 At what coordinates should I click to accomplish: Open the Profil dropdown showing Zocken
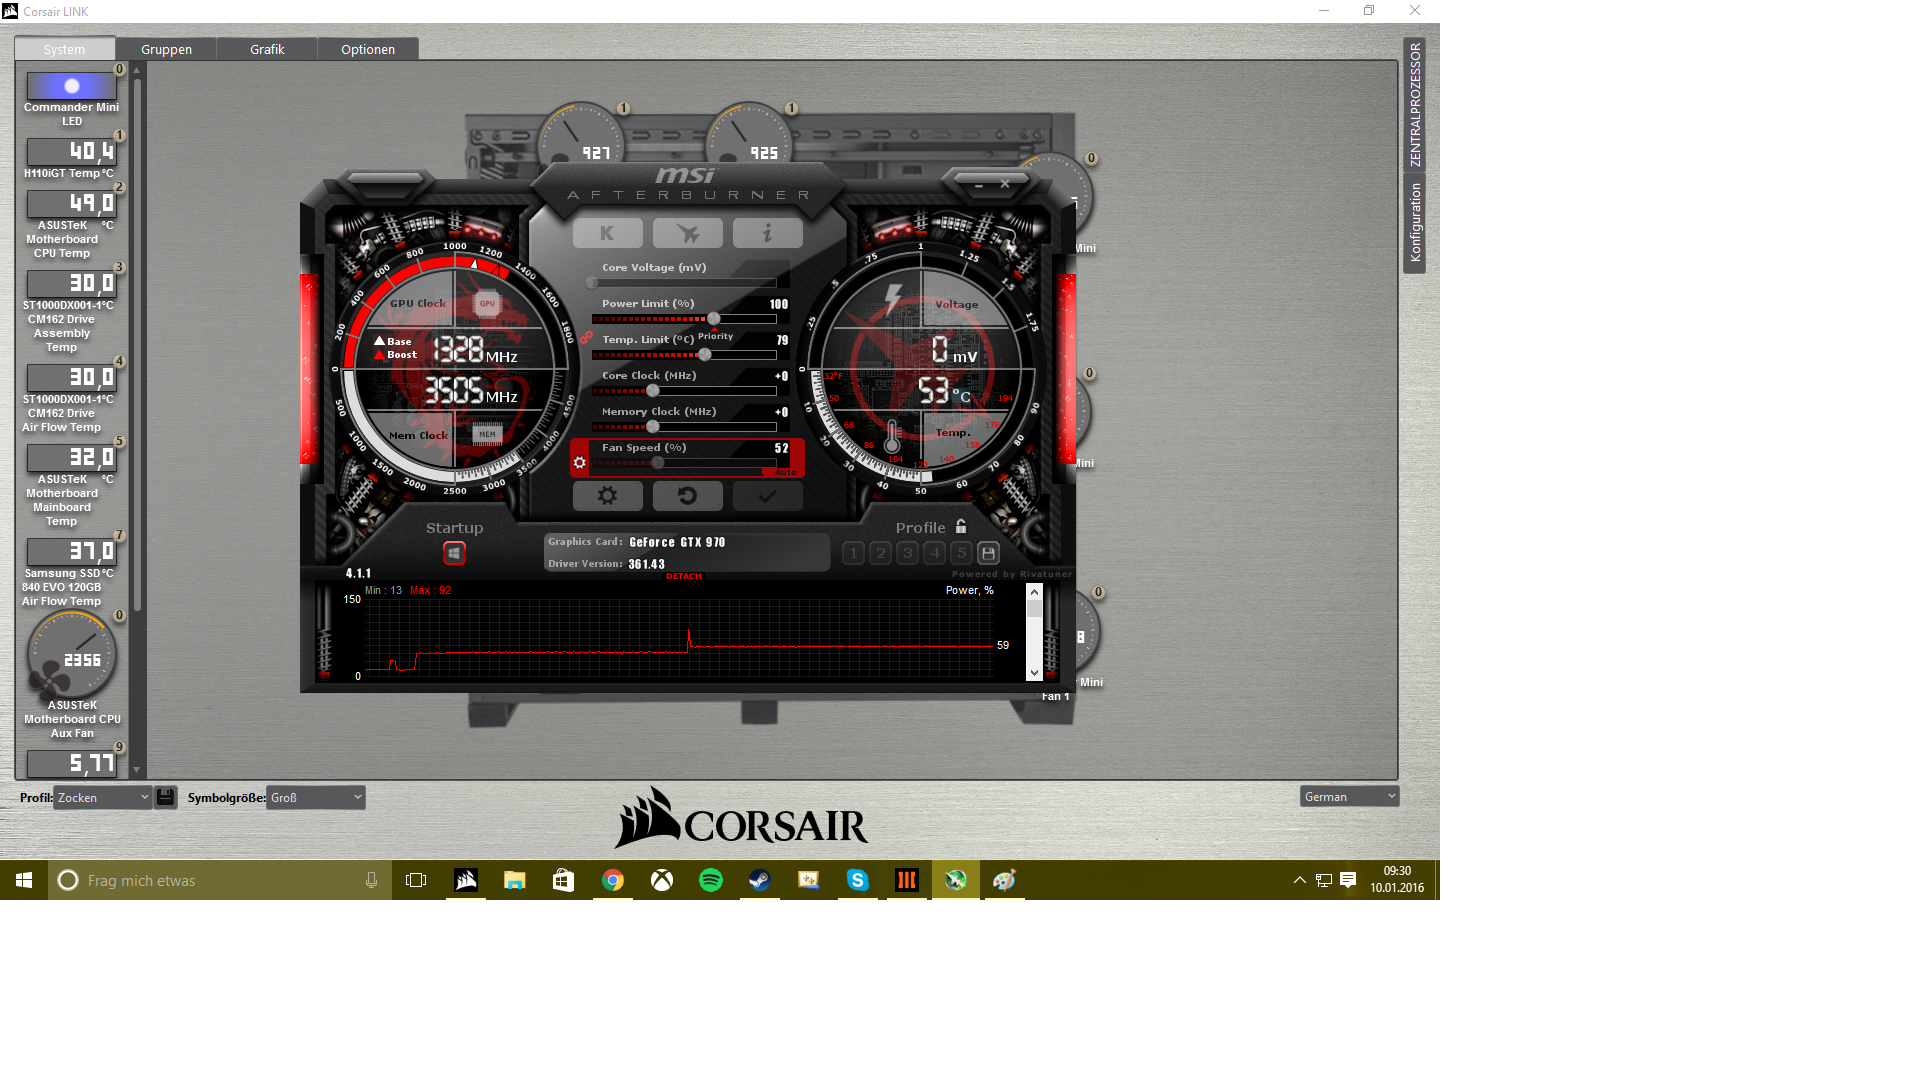tap(102, 797)
